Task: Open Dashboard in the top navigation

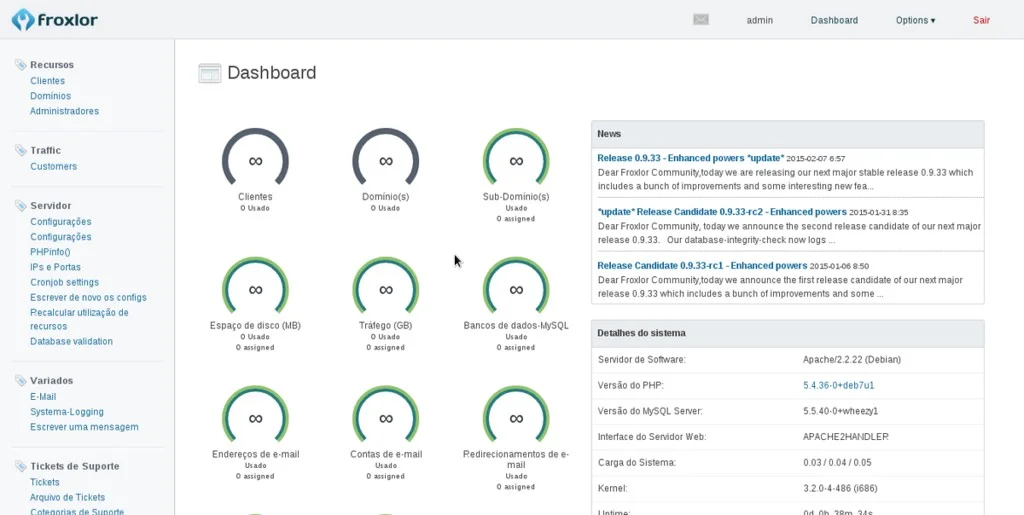Action: coord(834,20)
